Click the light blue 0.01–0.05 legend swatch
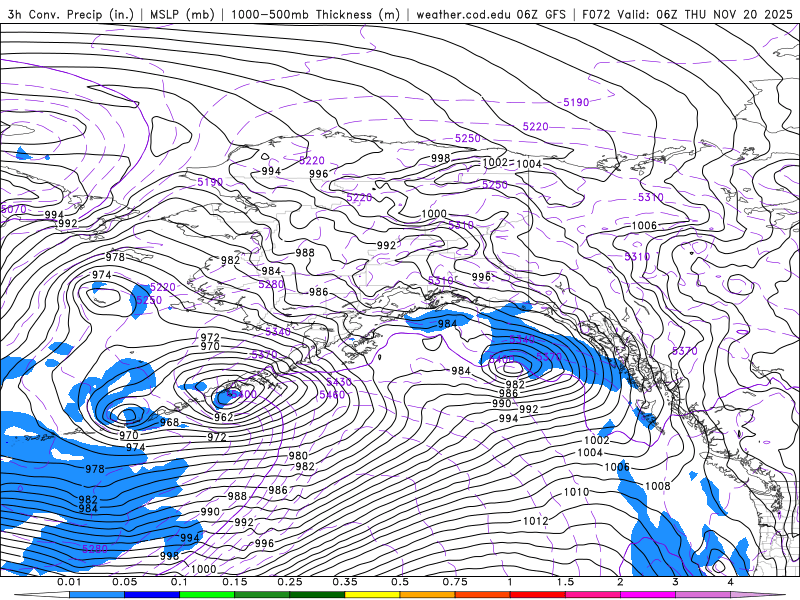The image size is (800, 600). (96, 595)
